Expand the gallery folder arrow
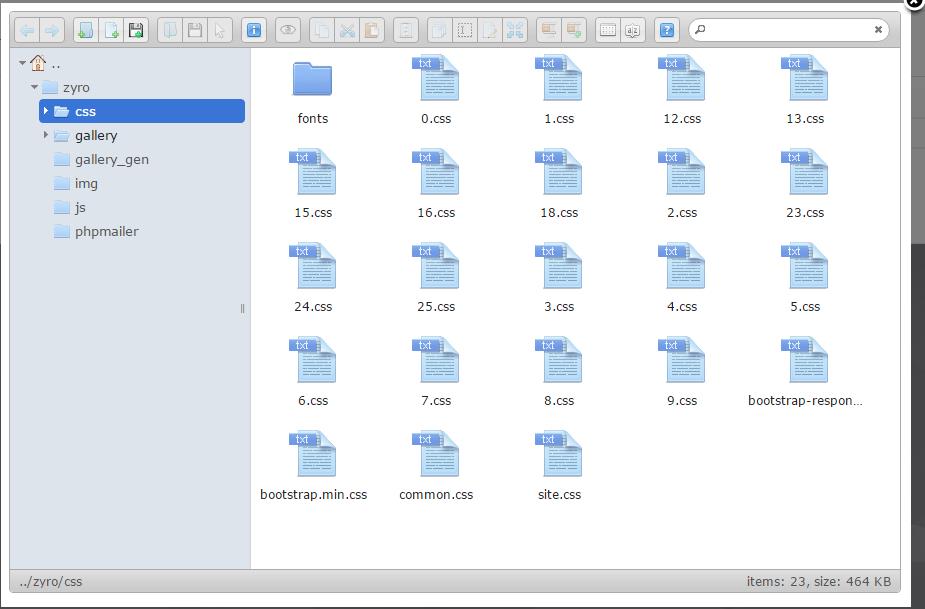This screenshot has width=925, height=609. point(45,135)
